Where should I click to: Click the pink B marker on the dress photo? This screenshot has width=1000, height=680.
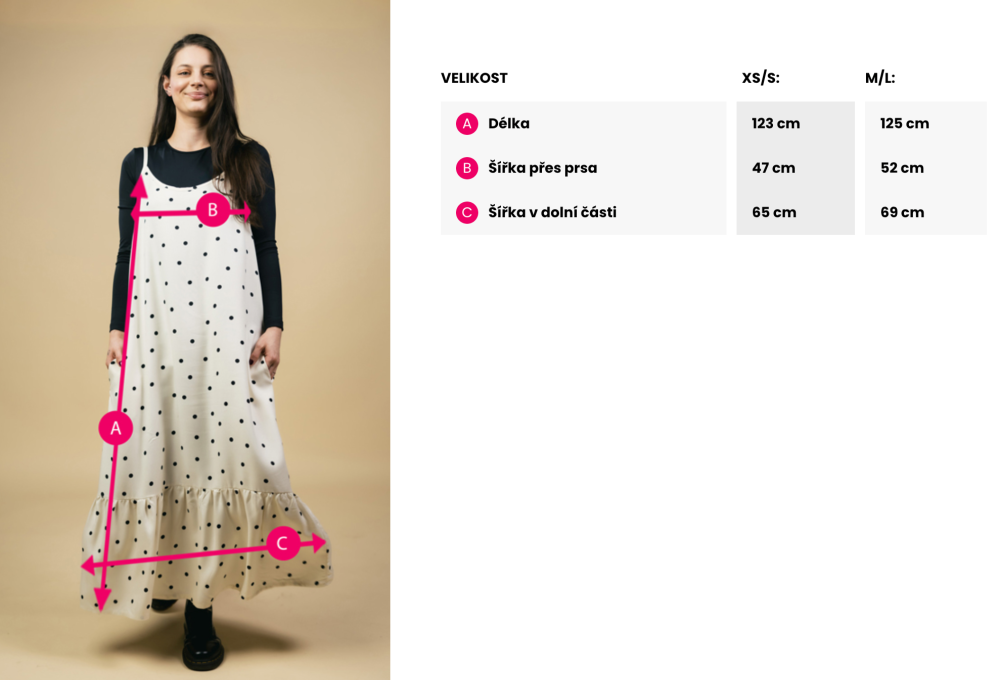point(213,209)
